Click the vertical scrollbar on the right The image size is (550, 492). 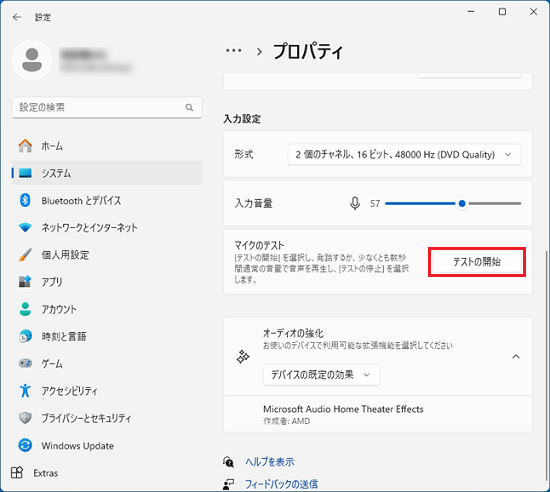point(546,365)
